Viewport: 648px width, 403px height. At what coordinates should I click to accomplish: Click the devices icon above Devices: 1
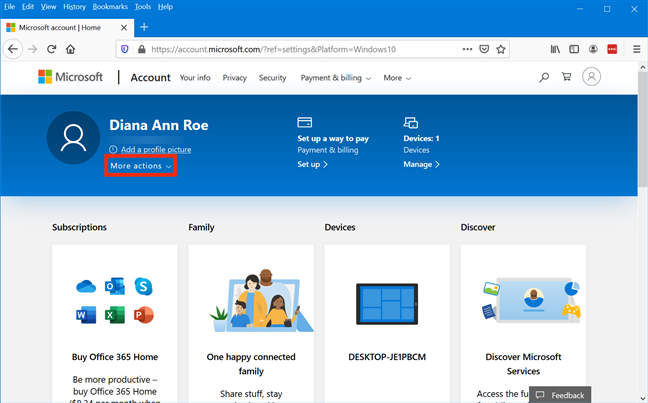click(410, 122)
